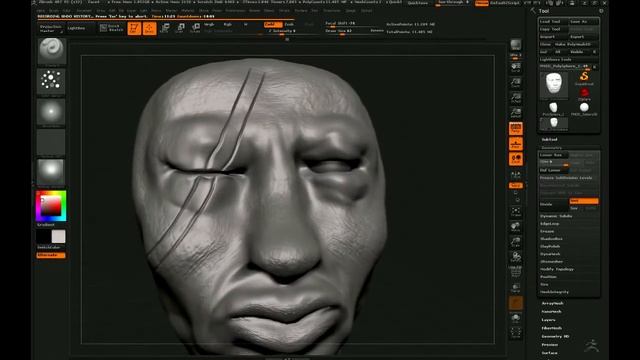Expand Dynamic Subdiv section

pyautogui.click(x=556, y=216)
